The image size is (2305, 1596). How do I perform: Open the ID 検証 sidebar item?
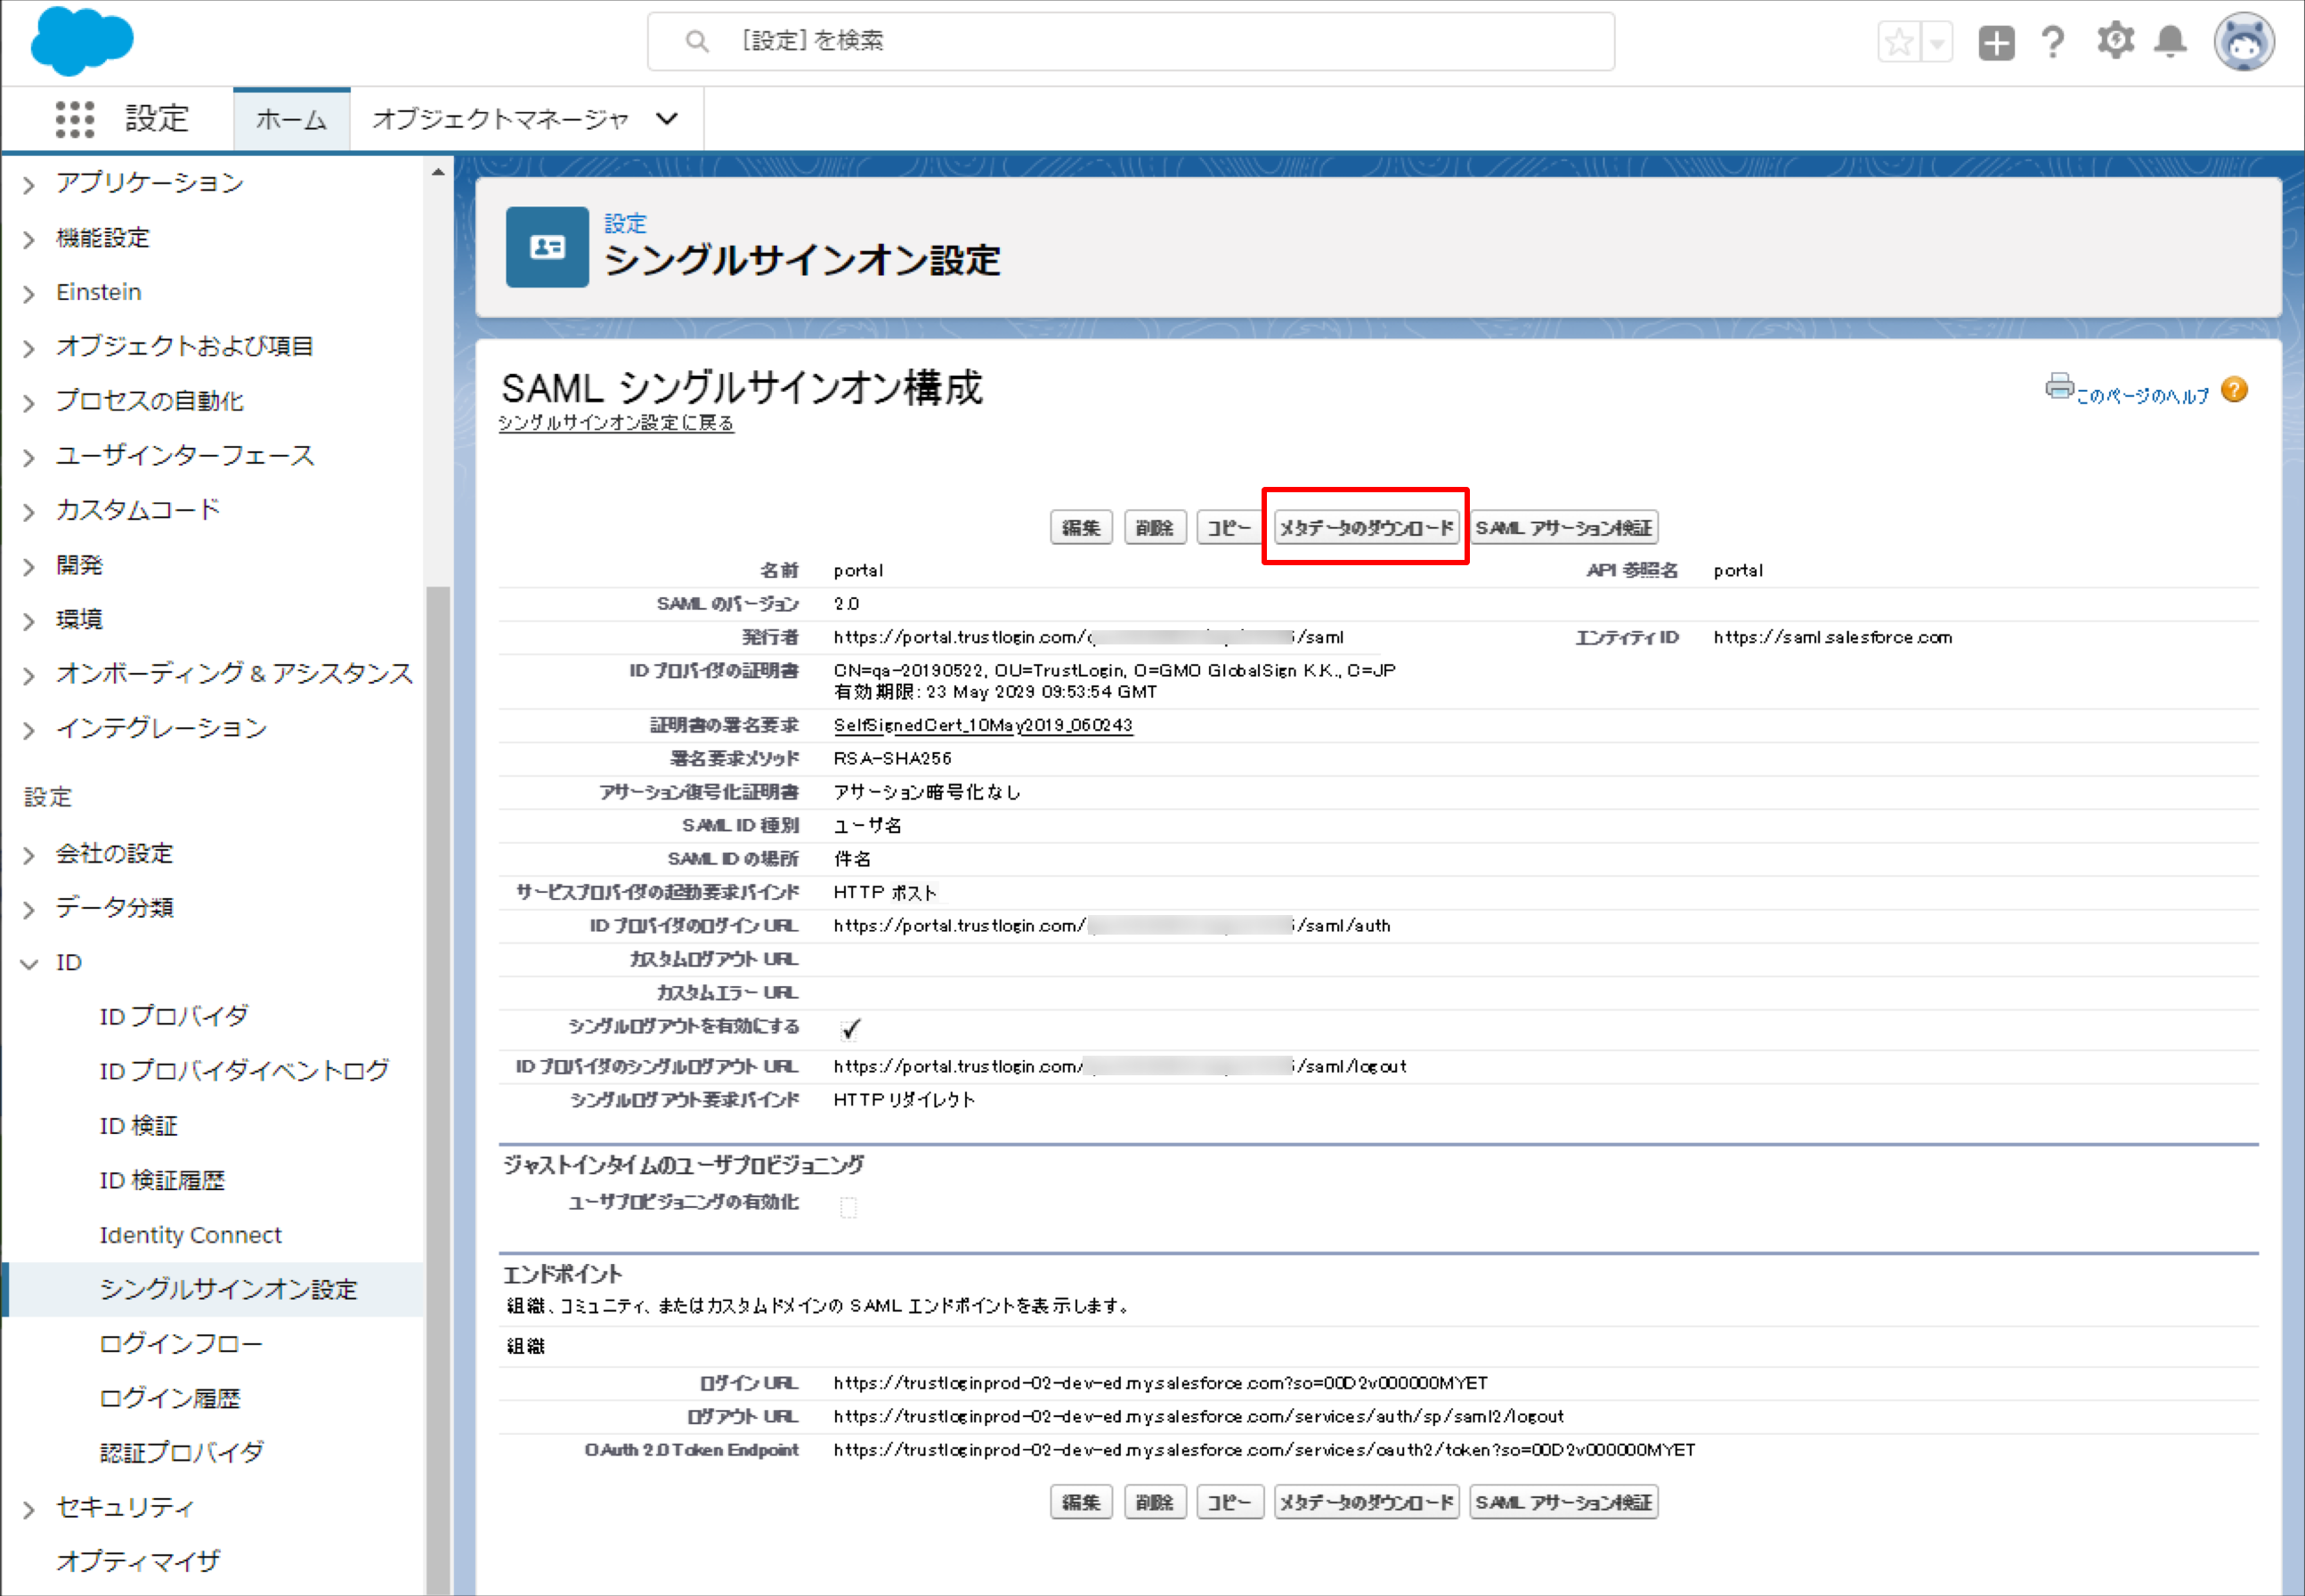point(138,1126)
